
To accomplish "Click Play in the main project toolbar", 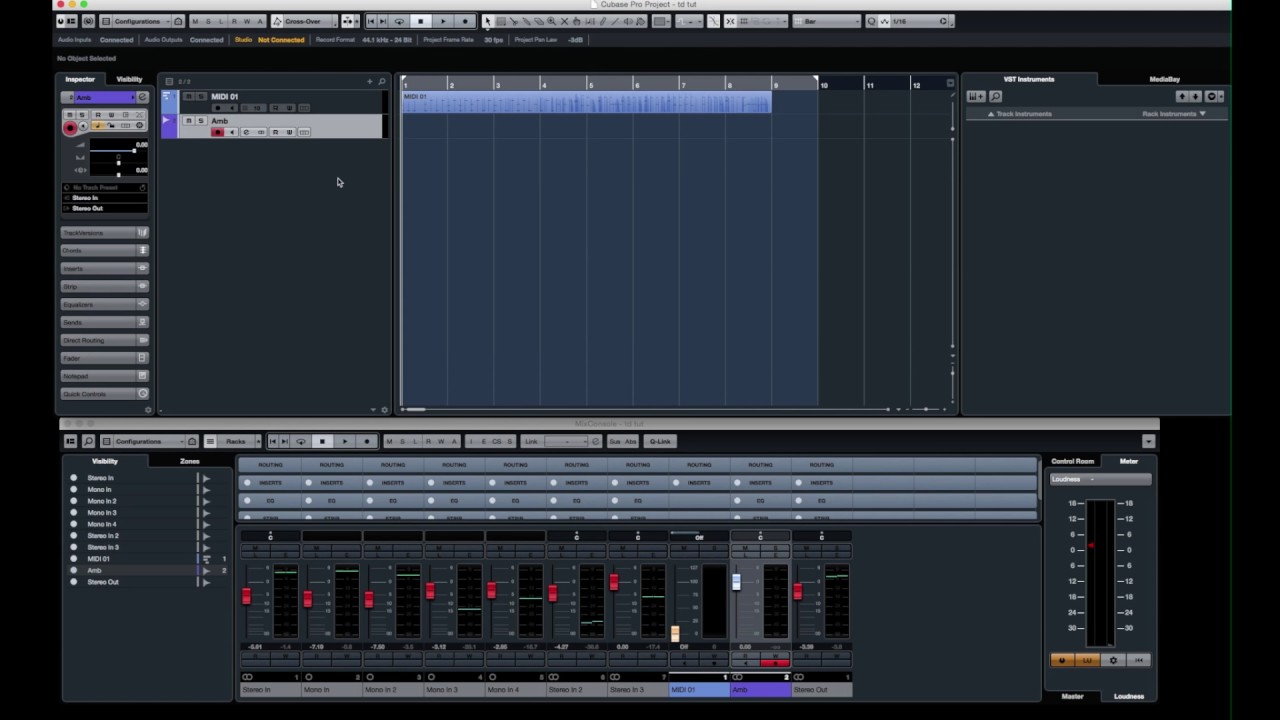I will [443, 21].
